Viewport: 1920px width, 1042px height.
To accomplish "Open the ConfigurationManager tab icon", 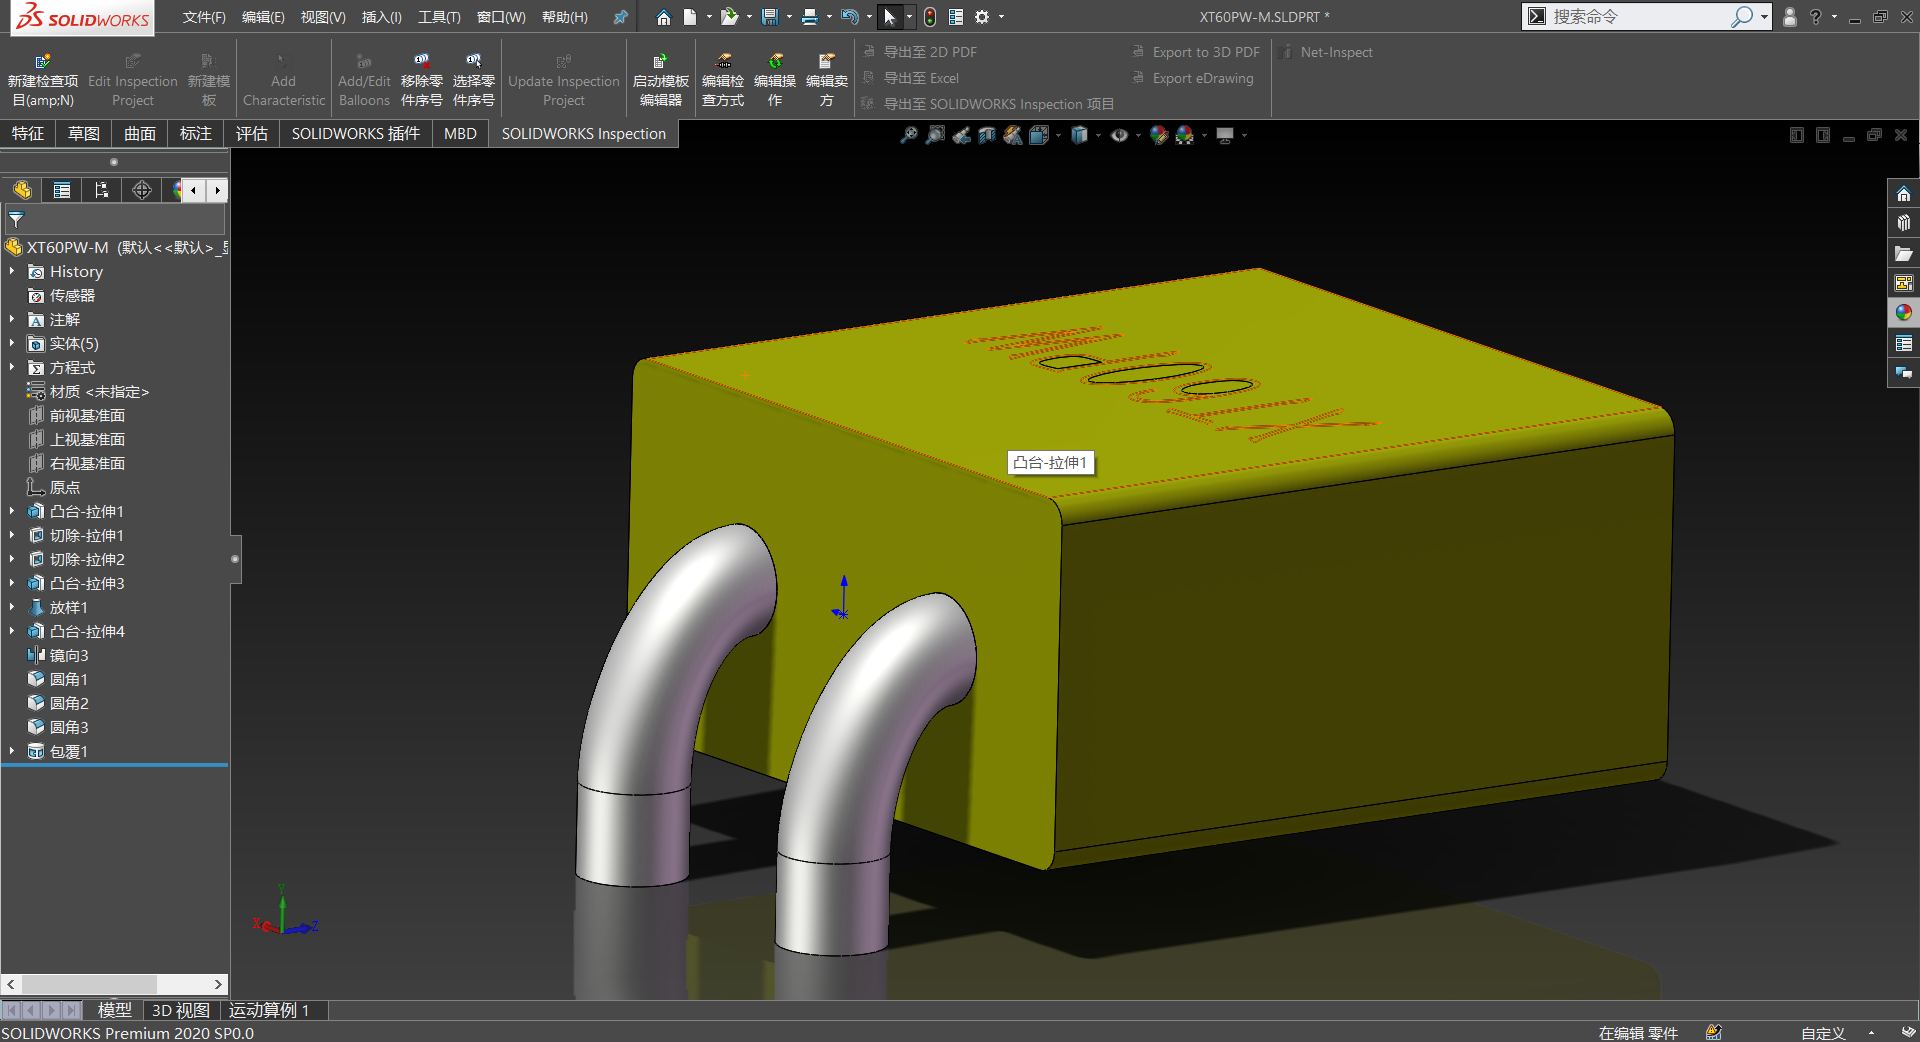I will point(102,190).
